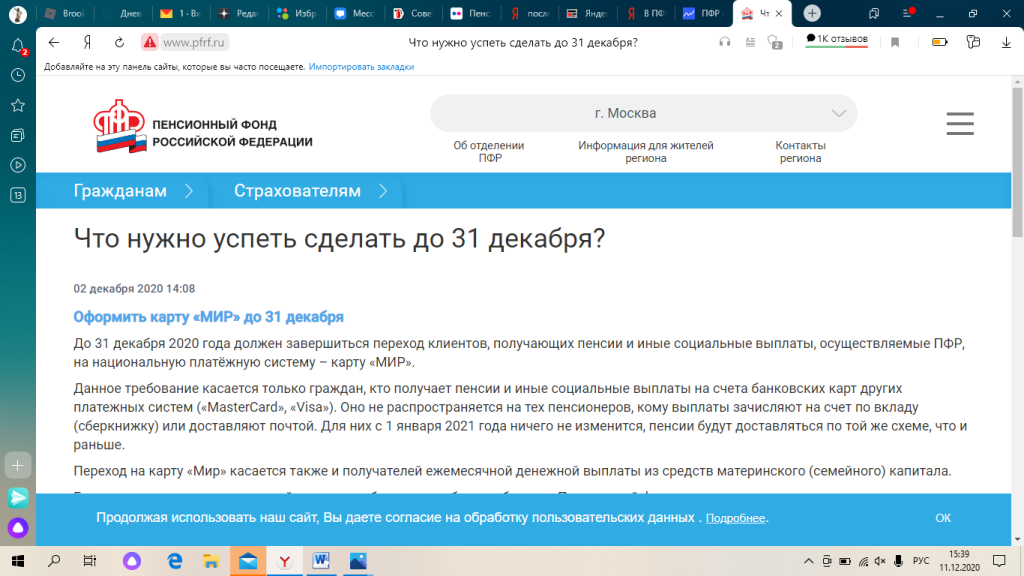This screenshot has width=1024, height=576.
Task: Switch to the ПФР browser tab
Action: click(702, 13)
